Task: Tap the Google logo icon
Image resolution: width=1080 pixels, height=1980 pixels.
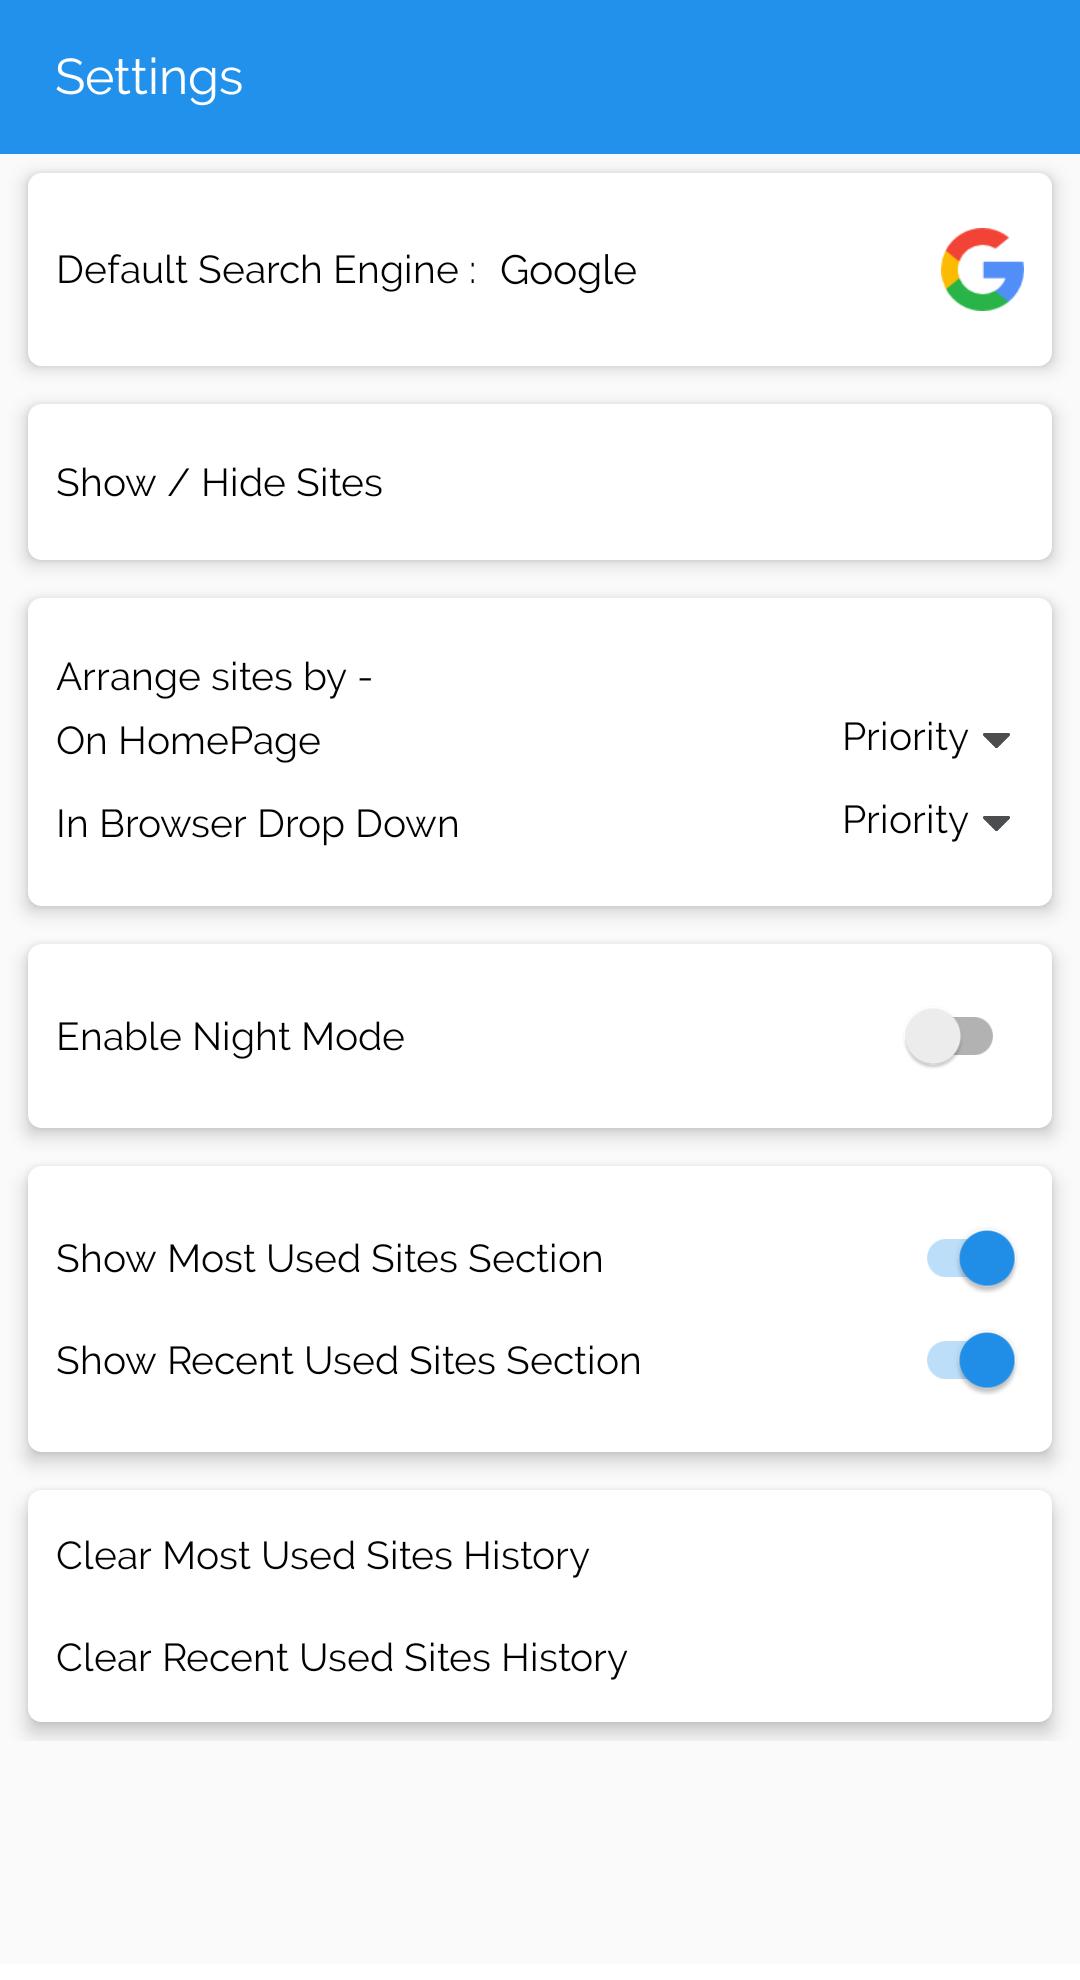Action: (982, 270)
